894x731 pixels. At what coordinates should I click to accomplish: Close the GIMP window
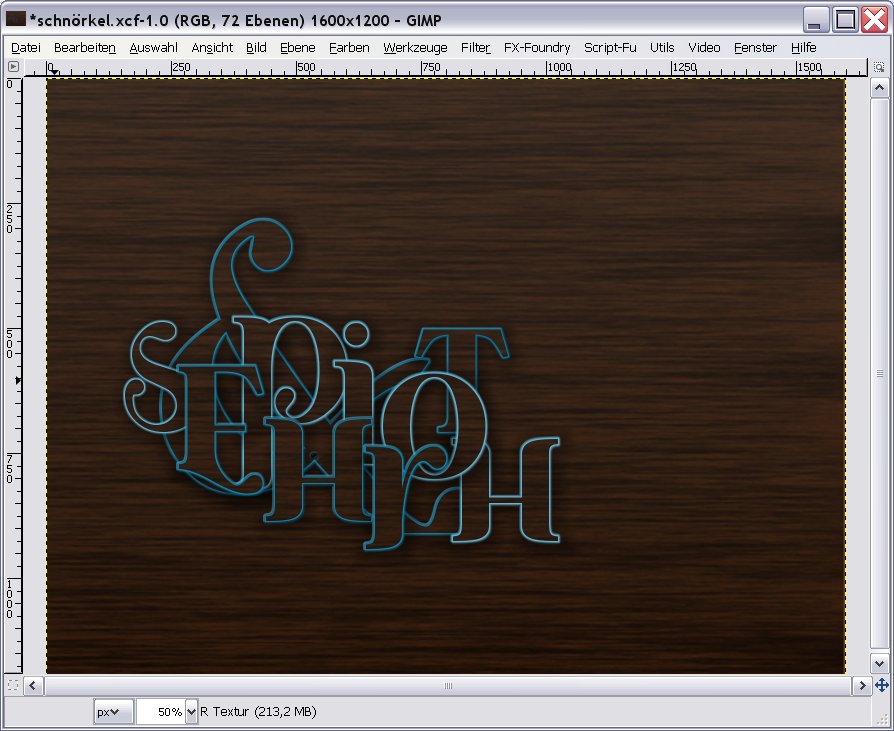click(874, 20)
